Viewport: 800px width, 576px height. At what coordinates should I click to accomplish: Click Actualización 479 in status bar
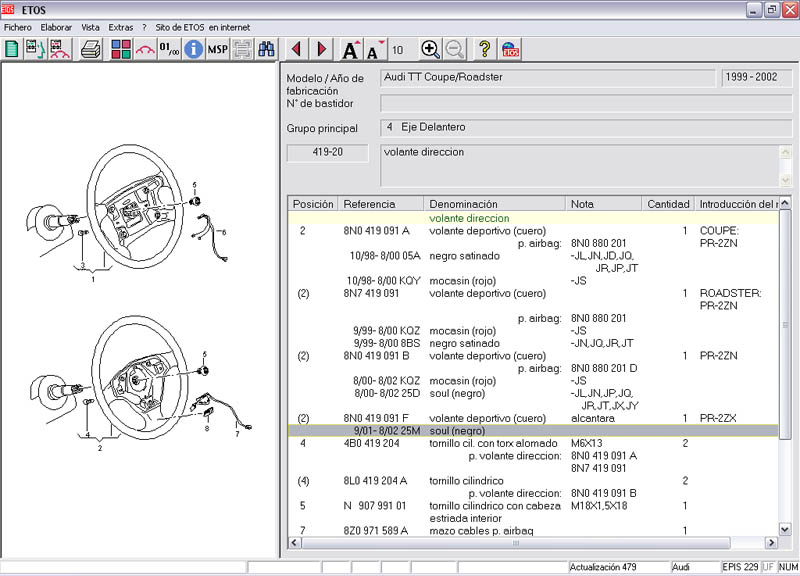click(603, 567)
